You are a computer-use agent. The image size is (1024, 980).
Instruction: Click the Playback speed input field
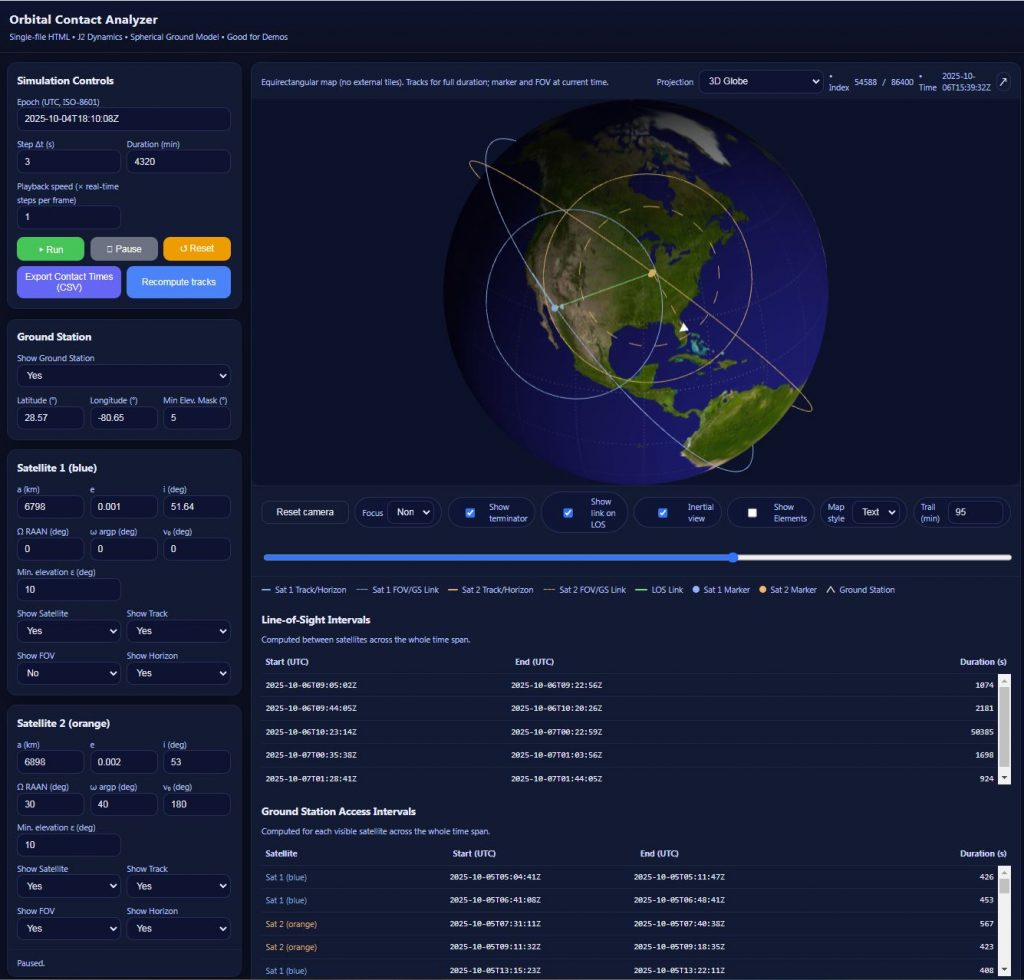(x=69, y=217)
